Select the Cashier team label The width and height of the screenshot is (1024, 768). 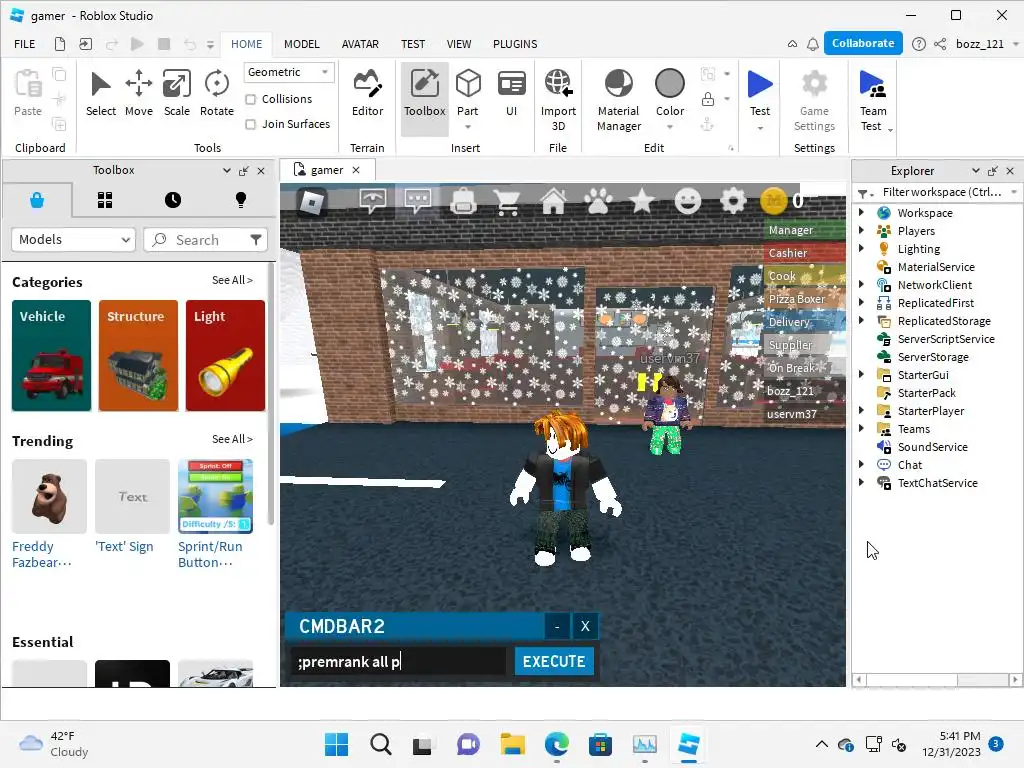(804, 253)
